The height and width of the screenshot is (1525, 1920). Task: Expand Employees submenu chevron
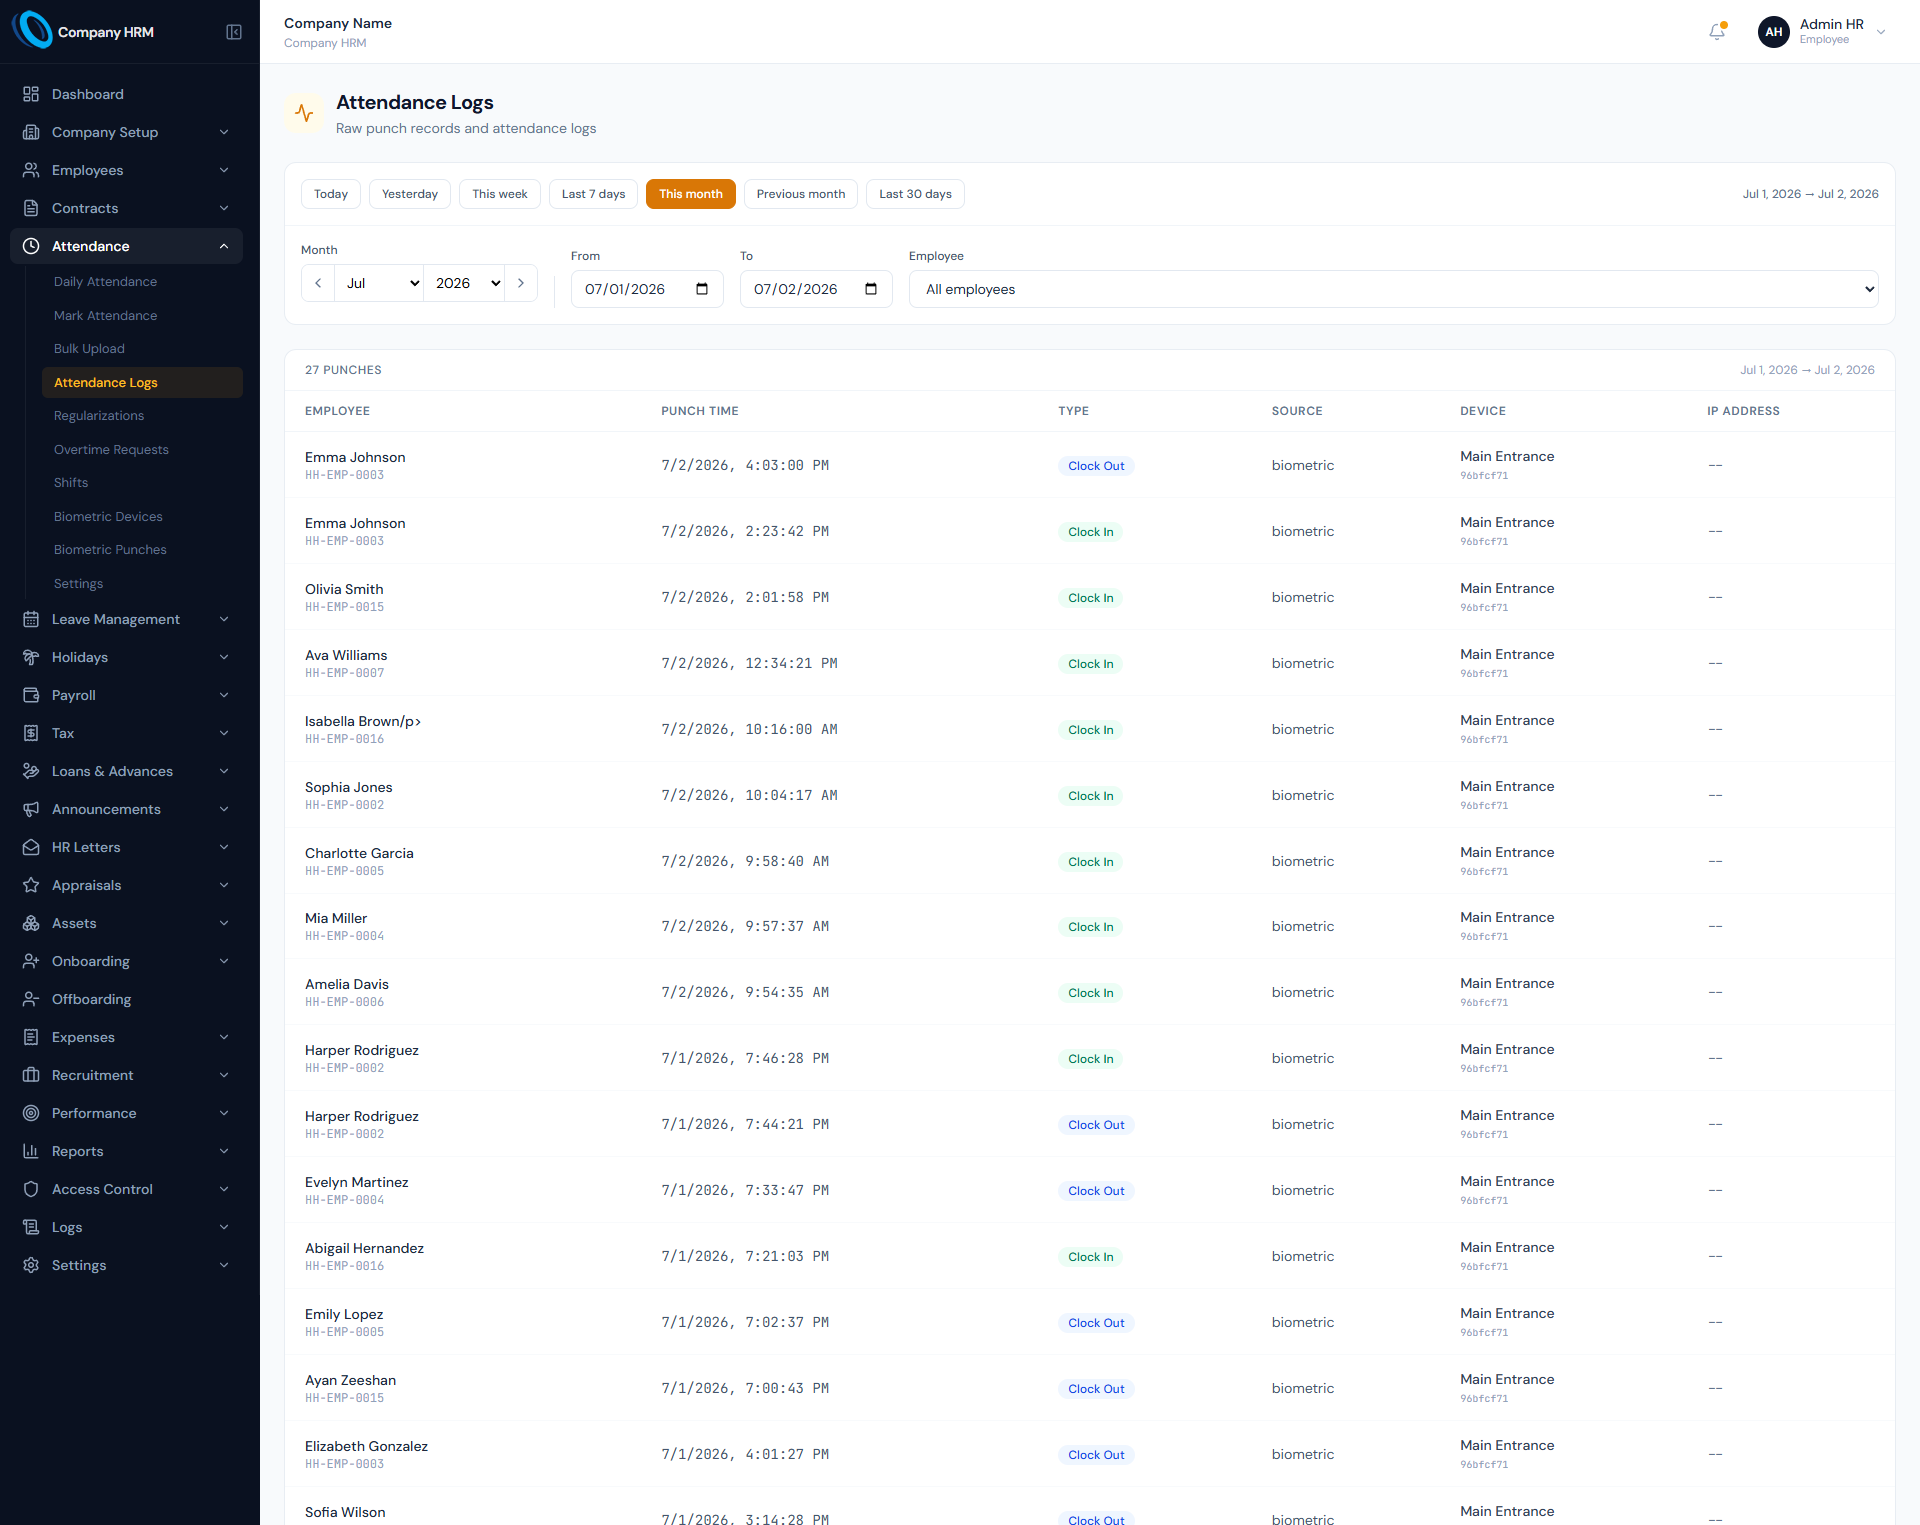point(224,170)
